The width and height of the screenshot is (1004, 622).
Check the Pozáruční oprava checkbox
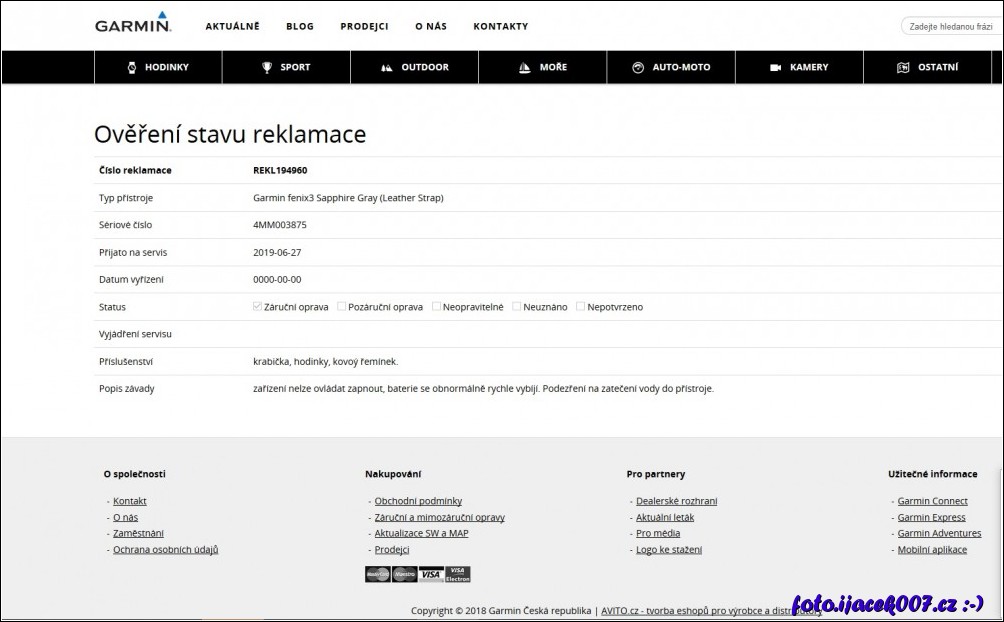[342, 307]
